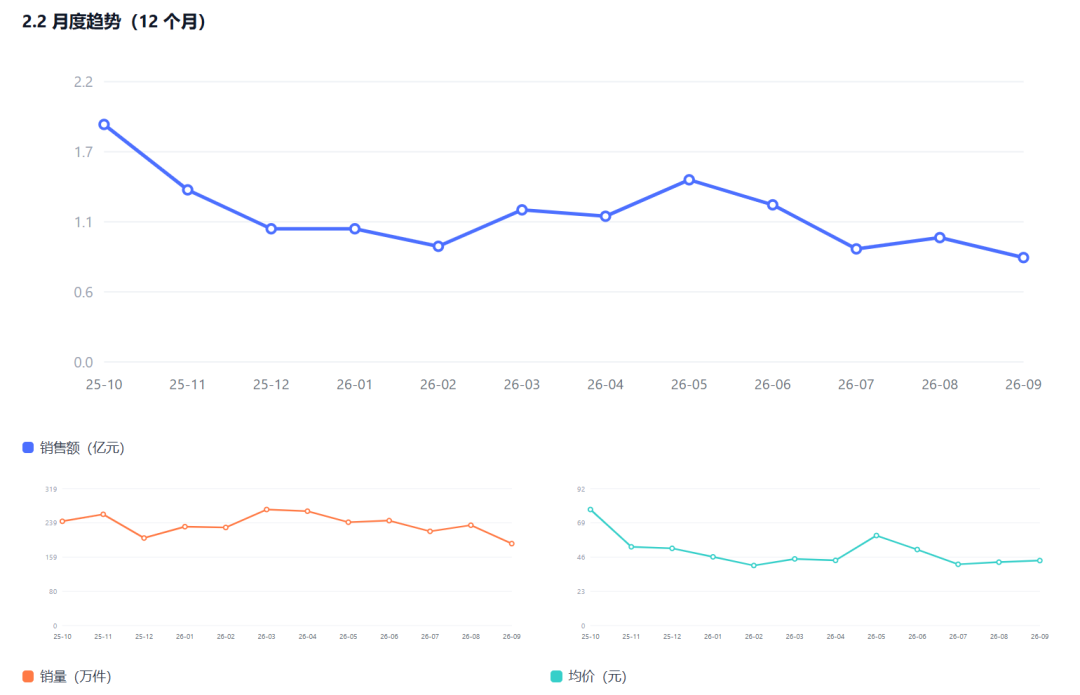1080x695 pixels.
Task: Click the 92 y-axis value on 均价 chart
Action: pyautogui.click(x=581, y=489)
